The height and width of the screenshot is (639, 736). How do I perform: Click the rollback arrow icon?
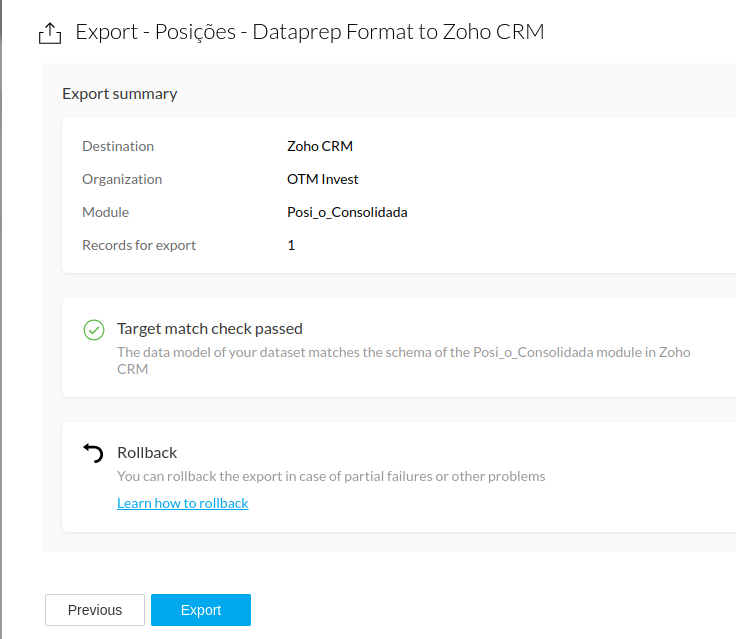(x=93, y=453)
